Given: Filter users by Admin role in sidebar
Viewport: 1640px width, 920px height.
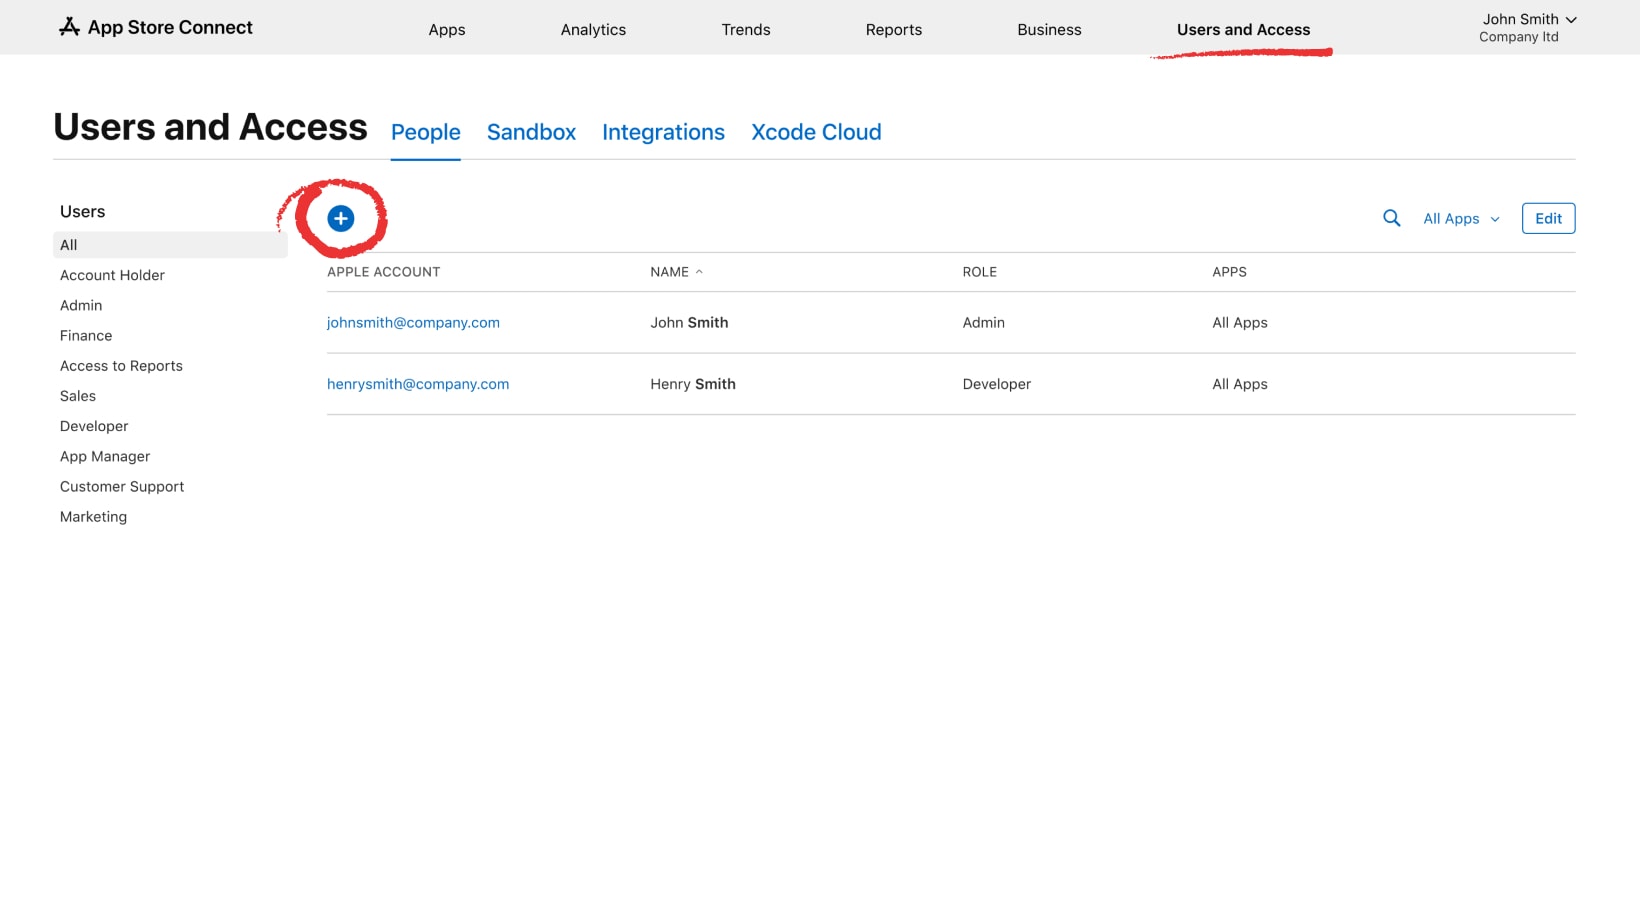Looking at the screenshot, I should (81, 305).
